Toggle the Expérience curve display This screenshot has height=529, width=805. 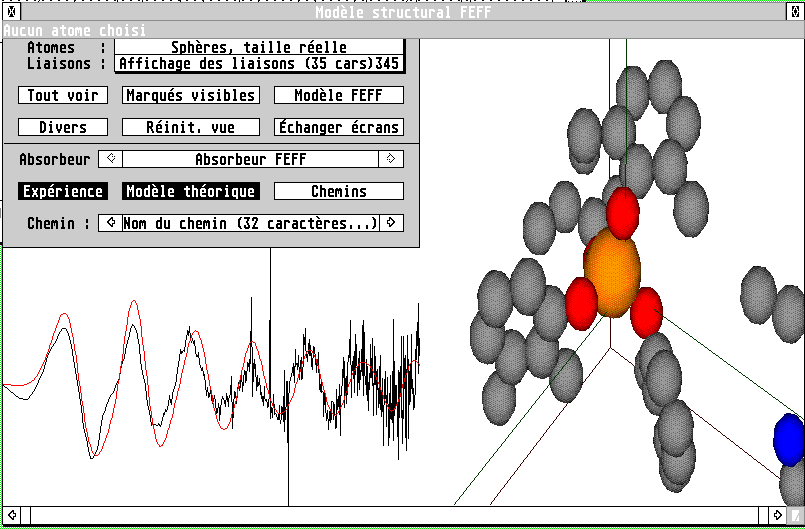tap(62, 191)
